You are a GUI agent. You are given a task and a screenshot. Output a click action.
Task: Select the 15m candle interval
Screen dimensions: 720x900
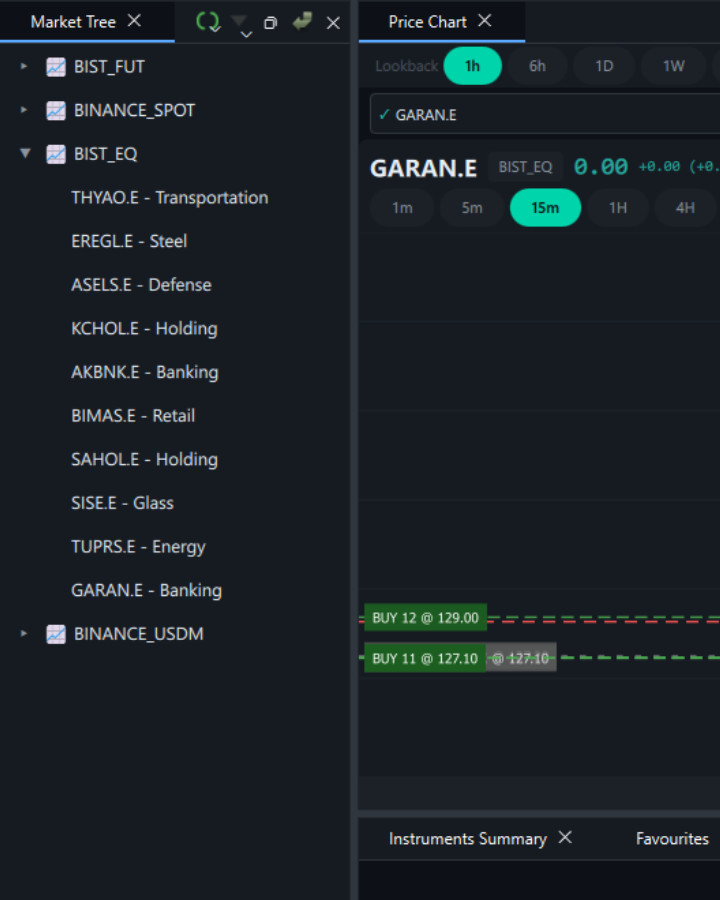tap(545, 208)
